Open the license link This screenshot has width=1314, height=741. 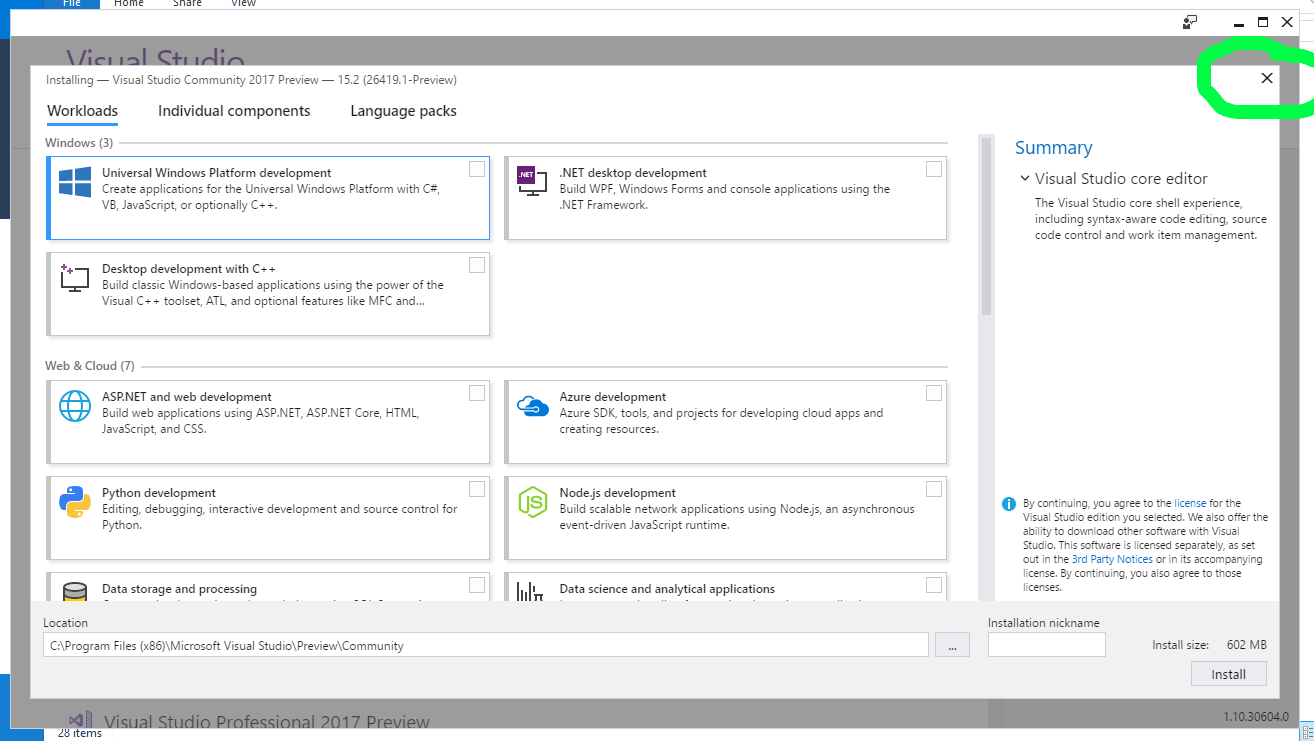point(1190,503)
